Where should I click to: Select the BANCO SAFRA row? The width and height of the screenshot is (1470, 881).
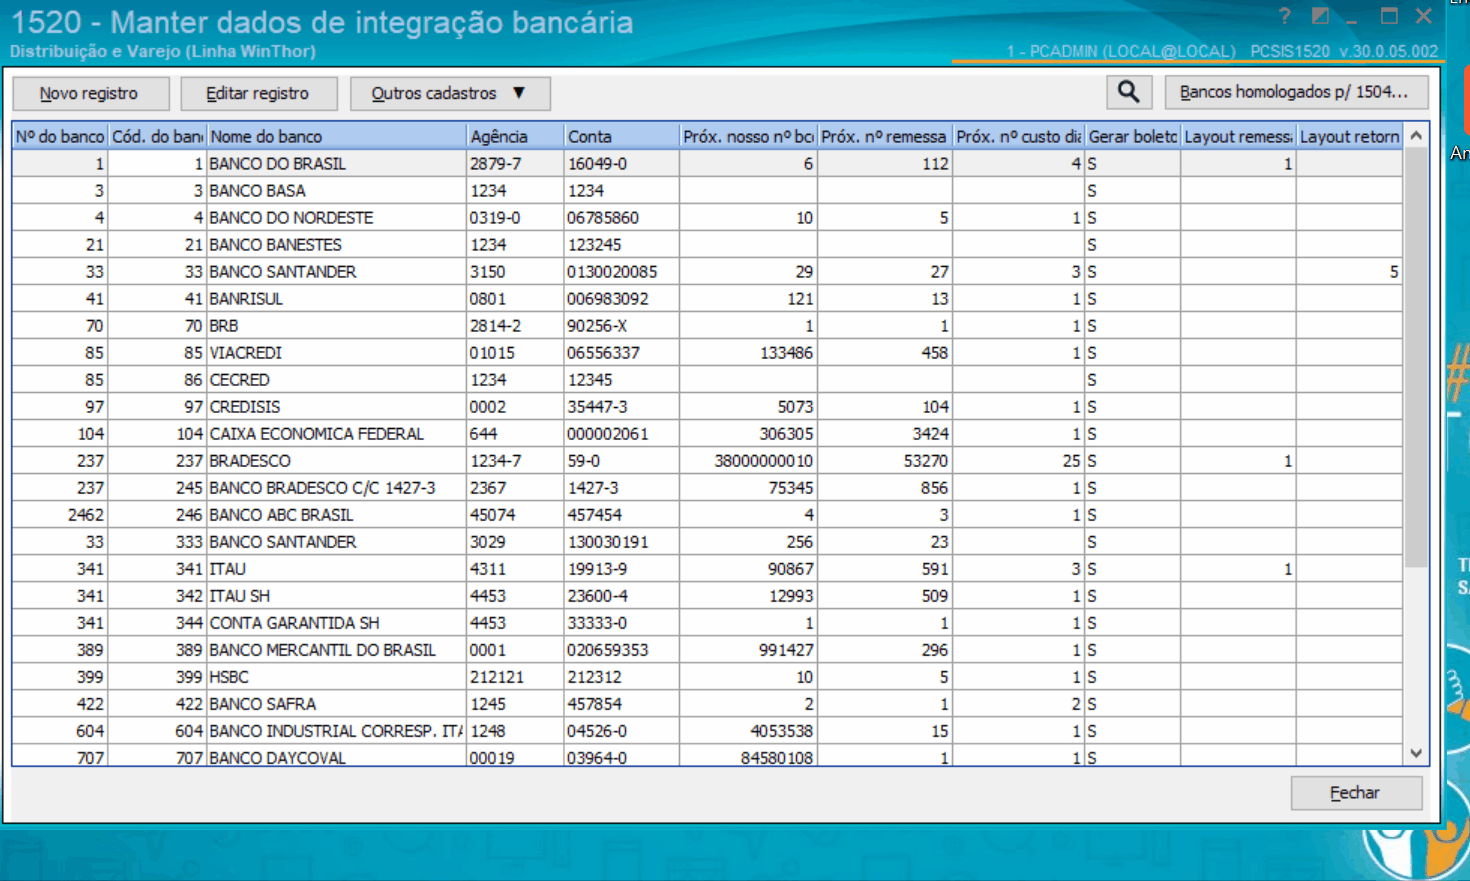pos(707,703)
